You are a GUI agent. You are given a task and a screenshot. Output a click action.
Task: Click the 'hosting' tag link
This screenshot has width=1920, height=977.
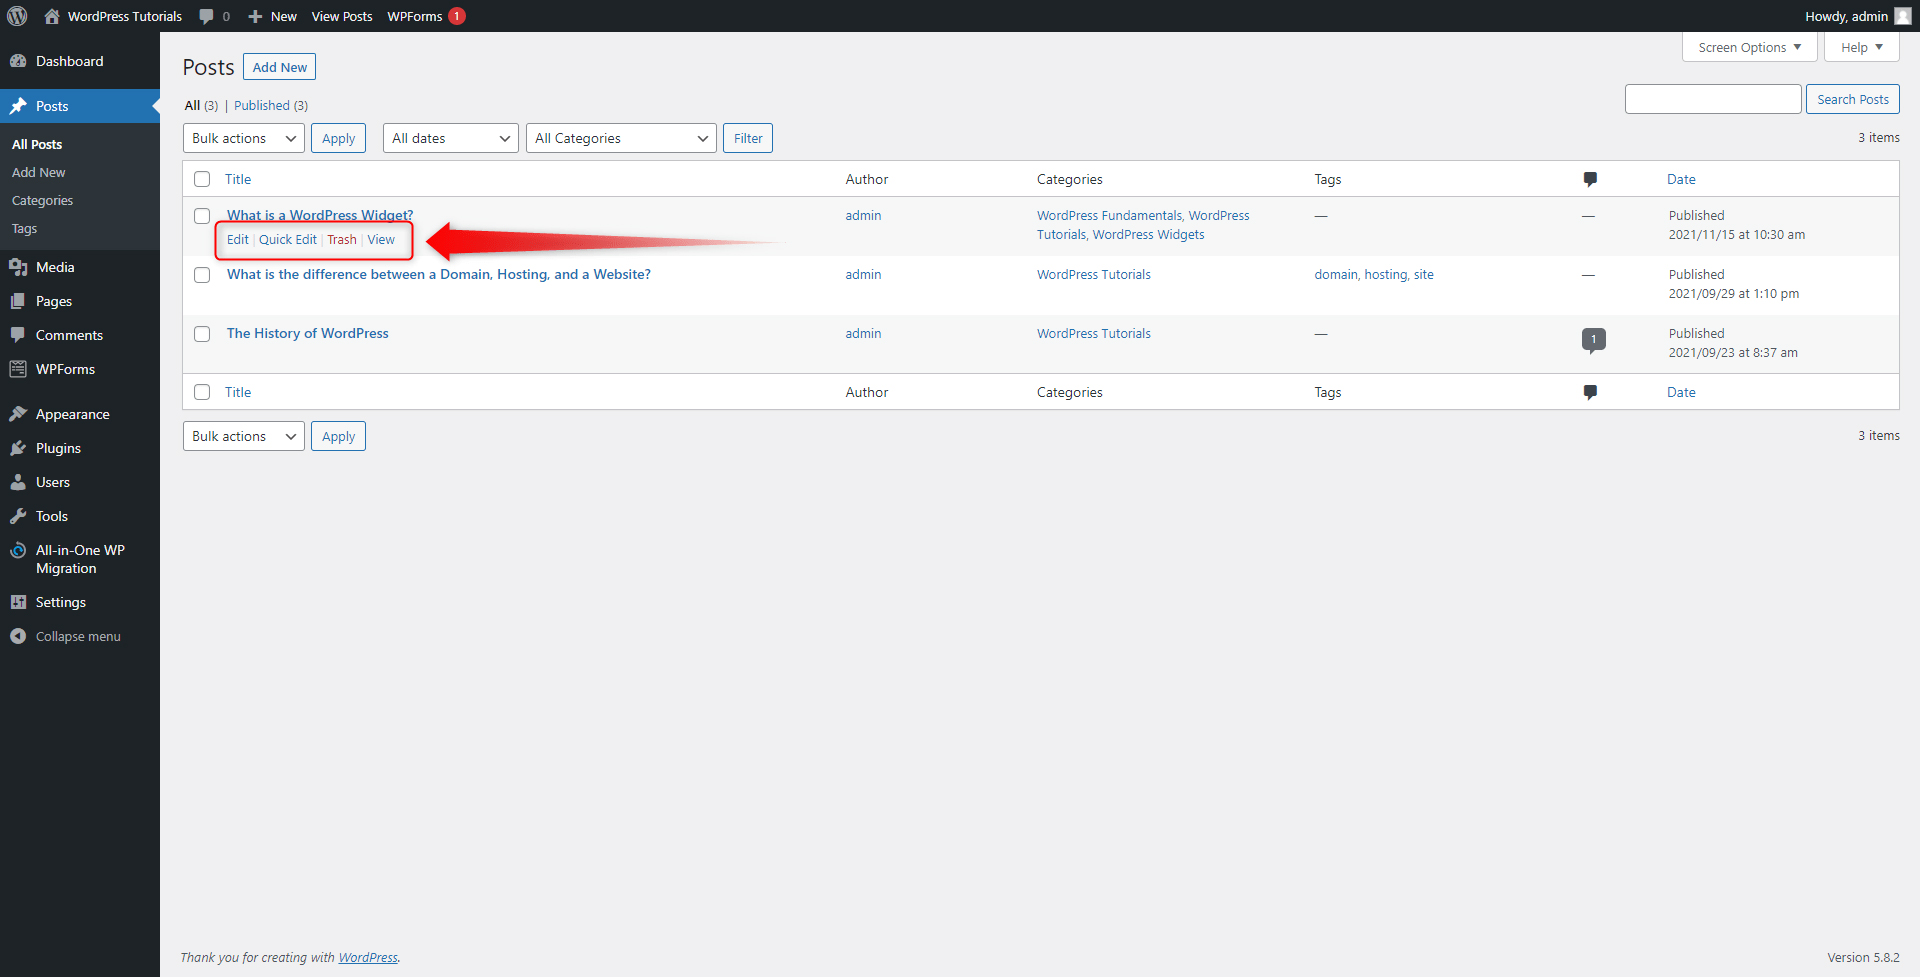(x=1385, y=274)
